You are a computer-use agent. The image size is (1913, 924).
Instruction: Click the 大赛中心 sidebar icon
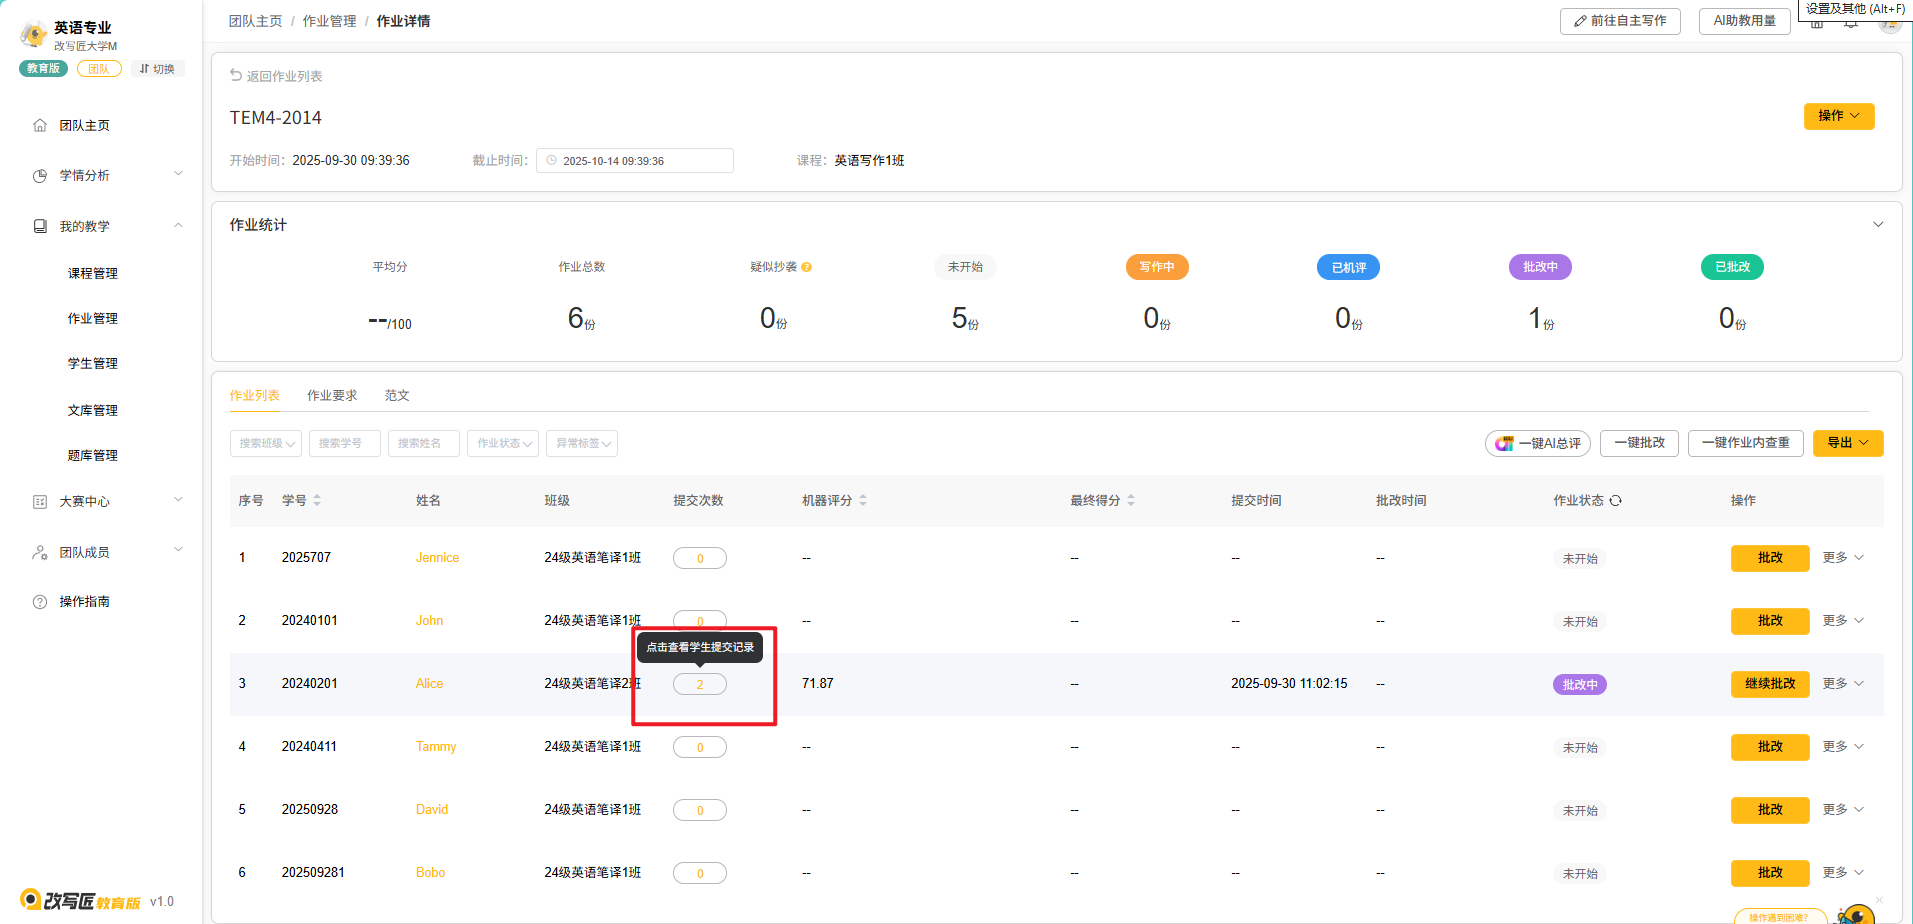click(40, 502)
